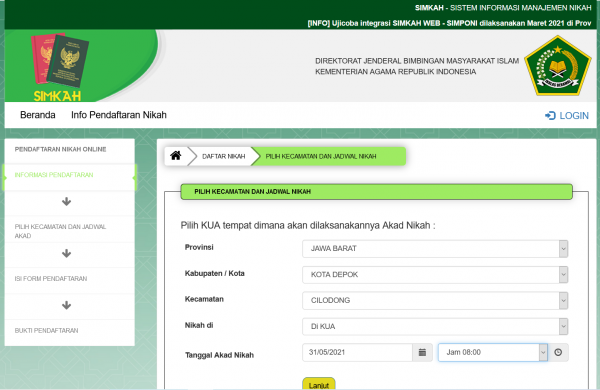Click the down arrow above Bukti Pendaftaran
600x390 pixels.
(67, 305)
